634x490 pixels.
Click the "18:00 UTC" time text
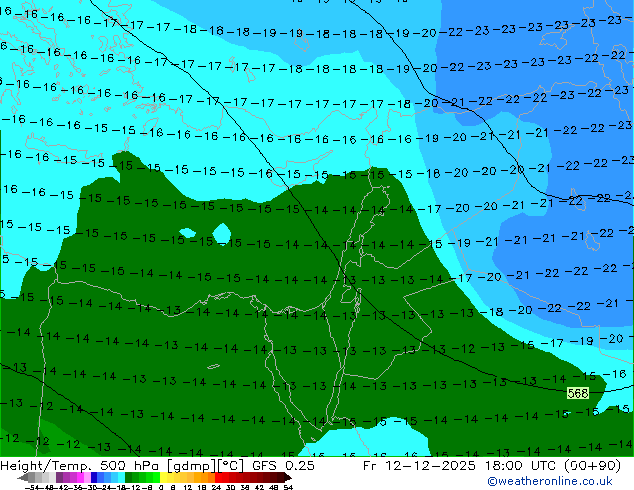[522, 465]
